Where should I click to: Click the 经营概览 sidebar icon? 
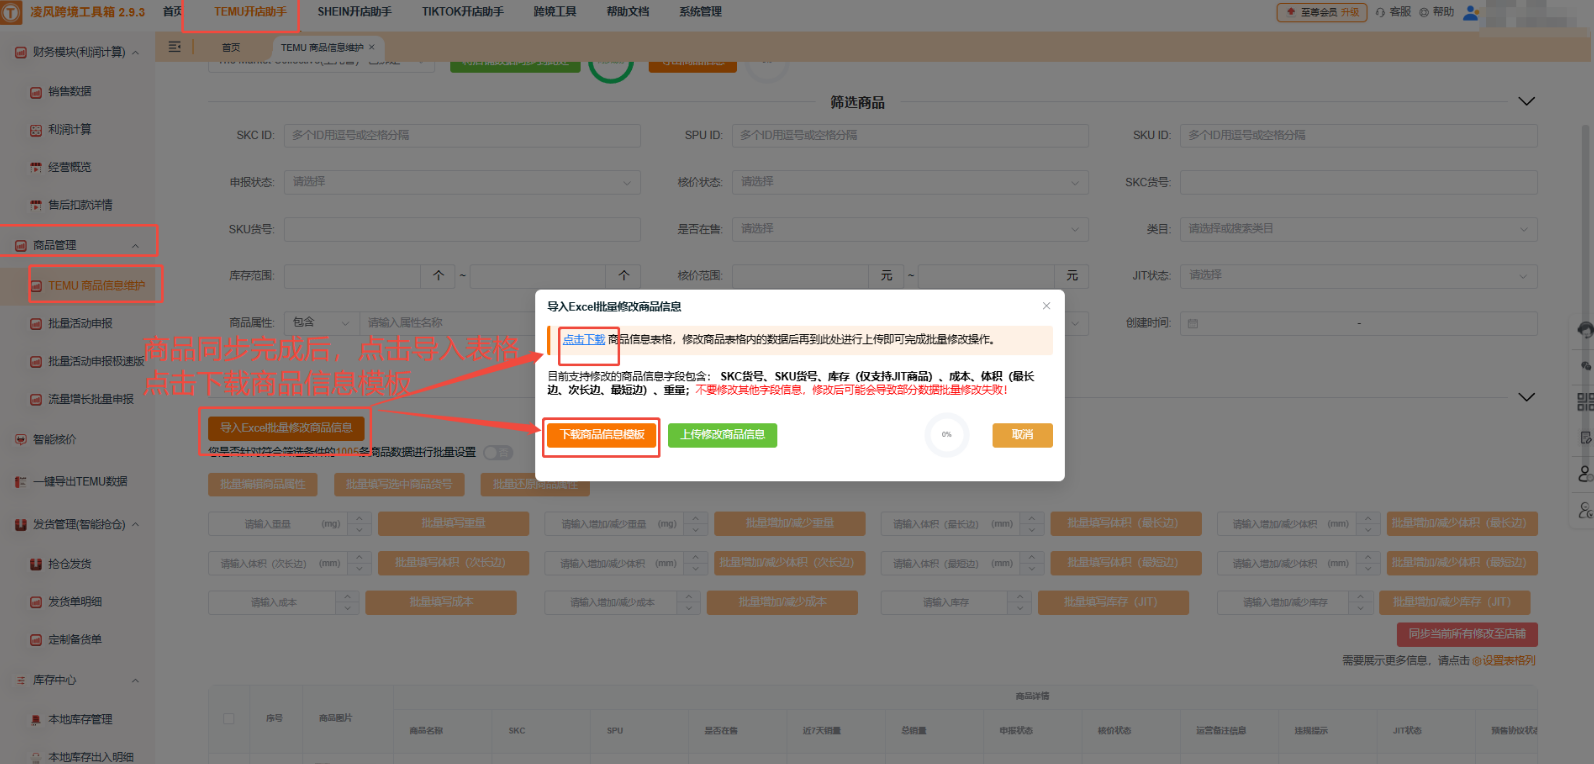[36, 168]
